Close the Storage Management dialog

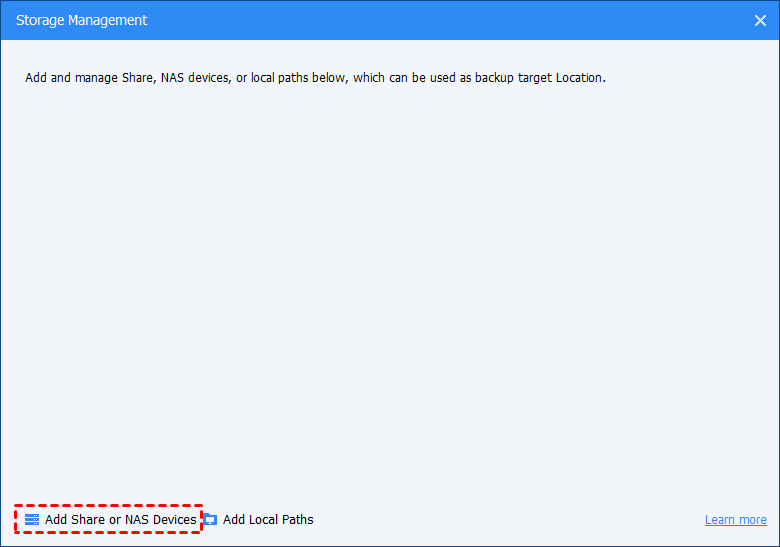point(760,20)
